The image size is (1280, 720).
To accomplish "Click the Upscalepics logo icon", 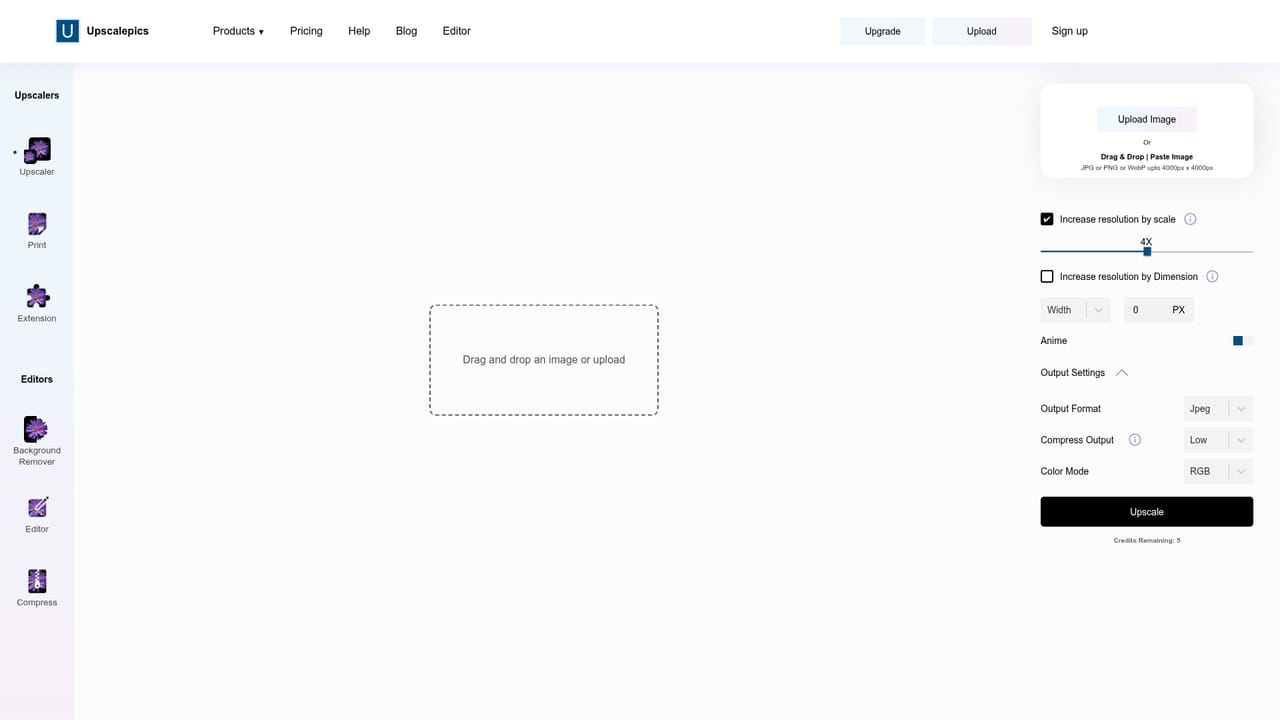I will (x=67, y=31).
